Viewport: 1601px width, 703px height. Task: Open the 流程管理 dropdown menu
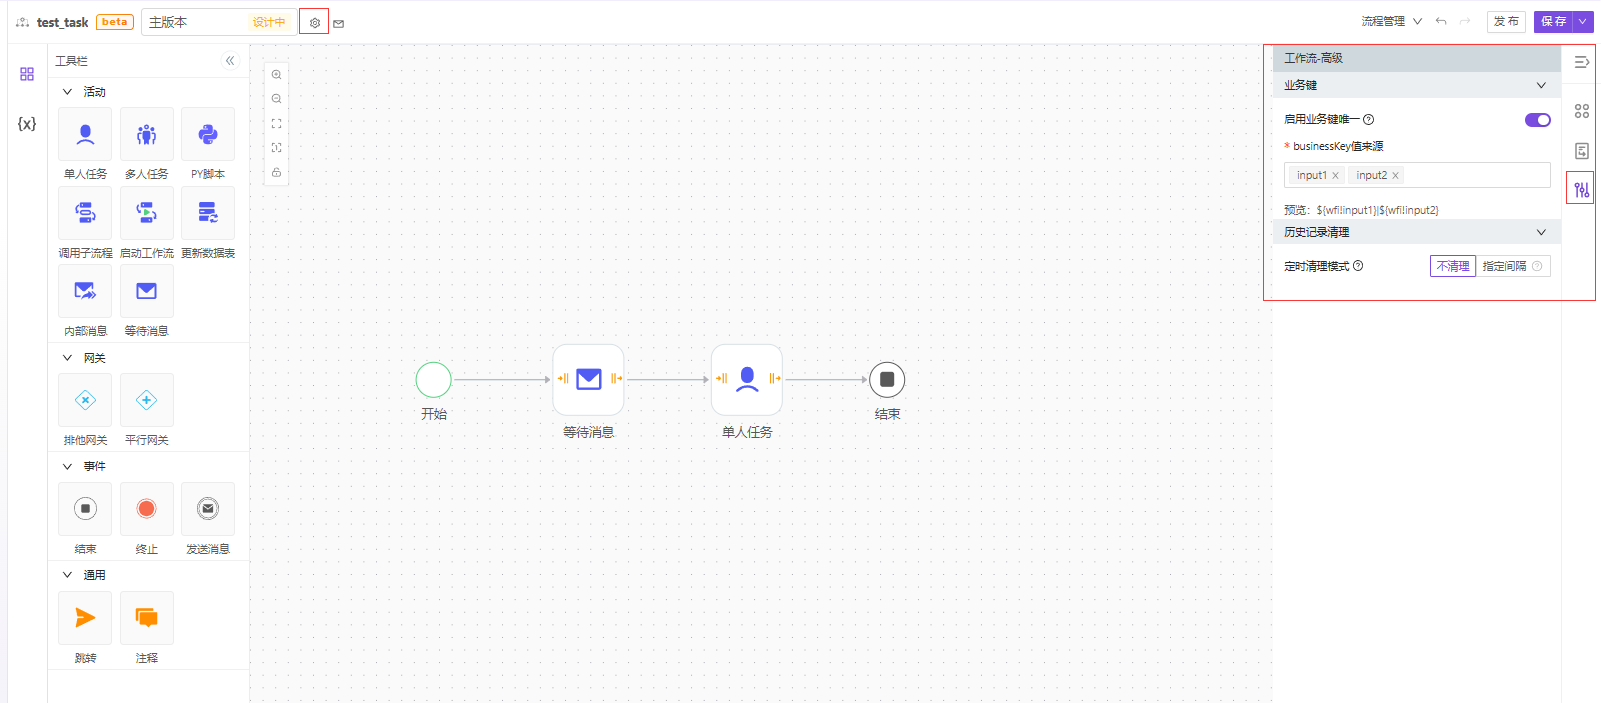[1391, 21]
